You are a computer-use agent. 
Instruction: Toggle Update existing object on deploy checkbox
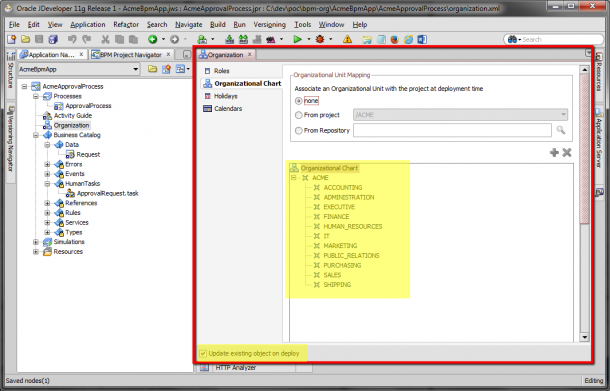pos(203,354)
